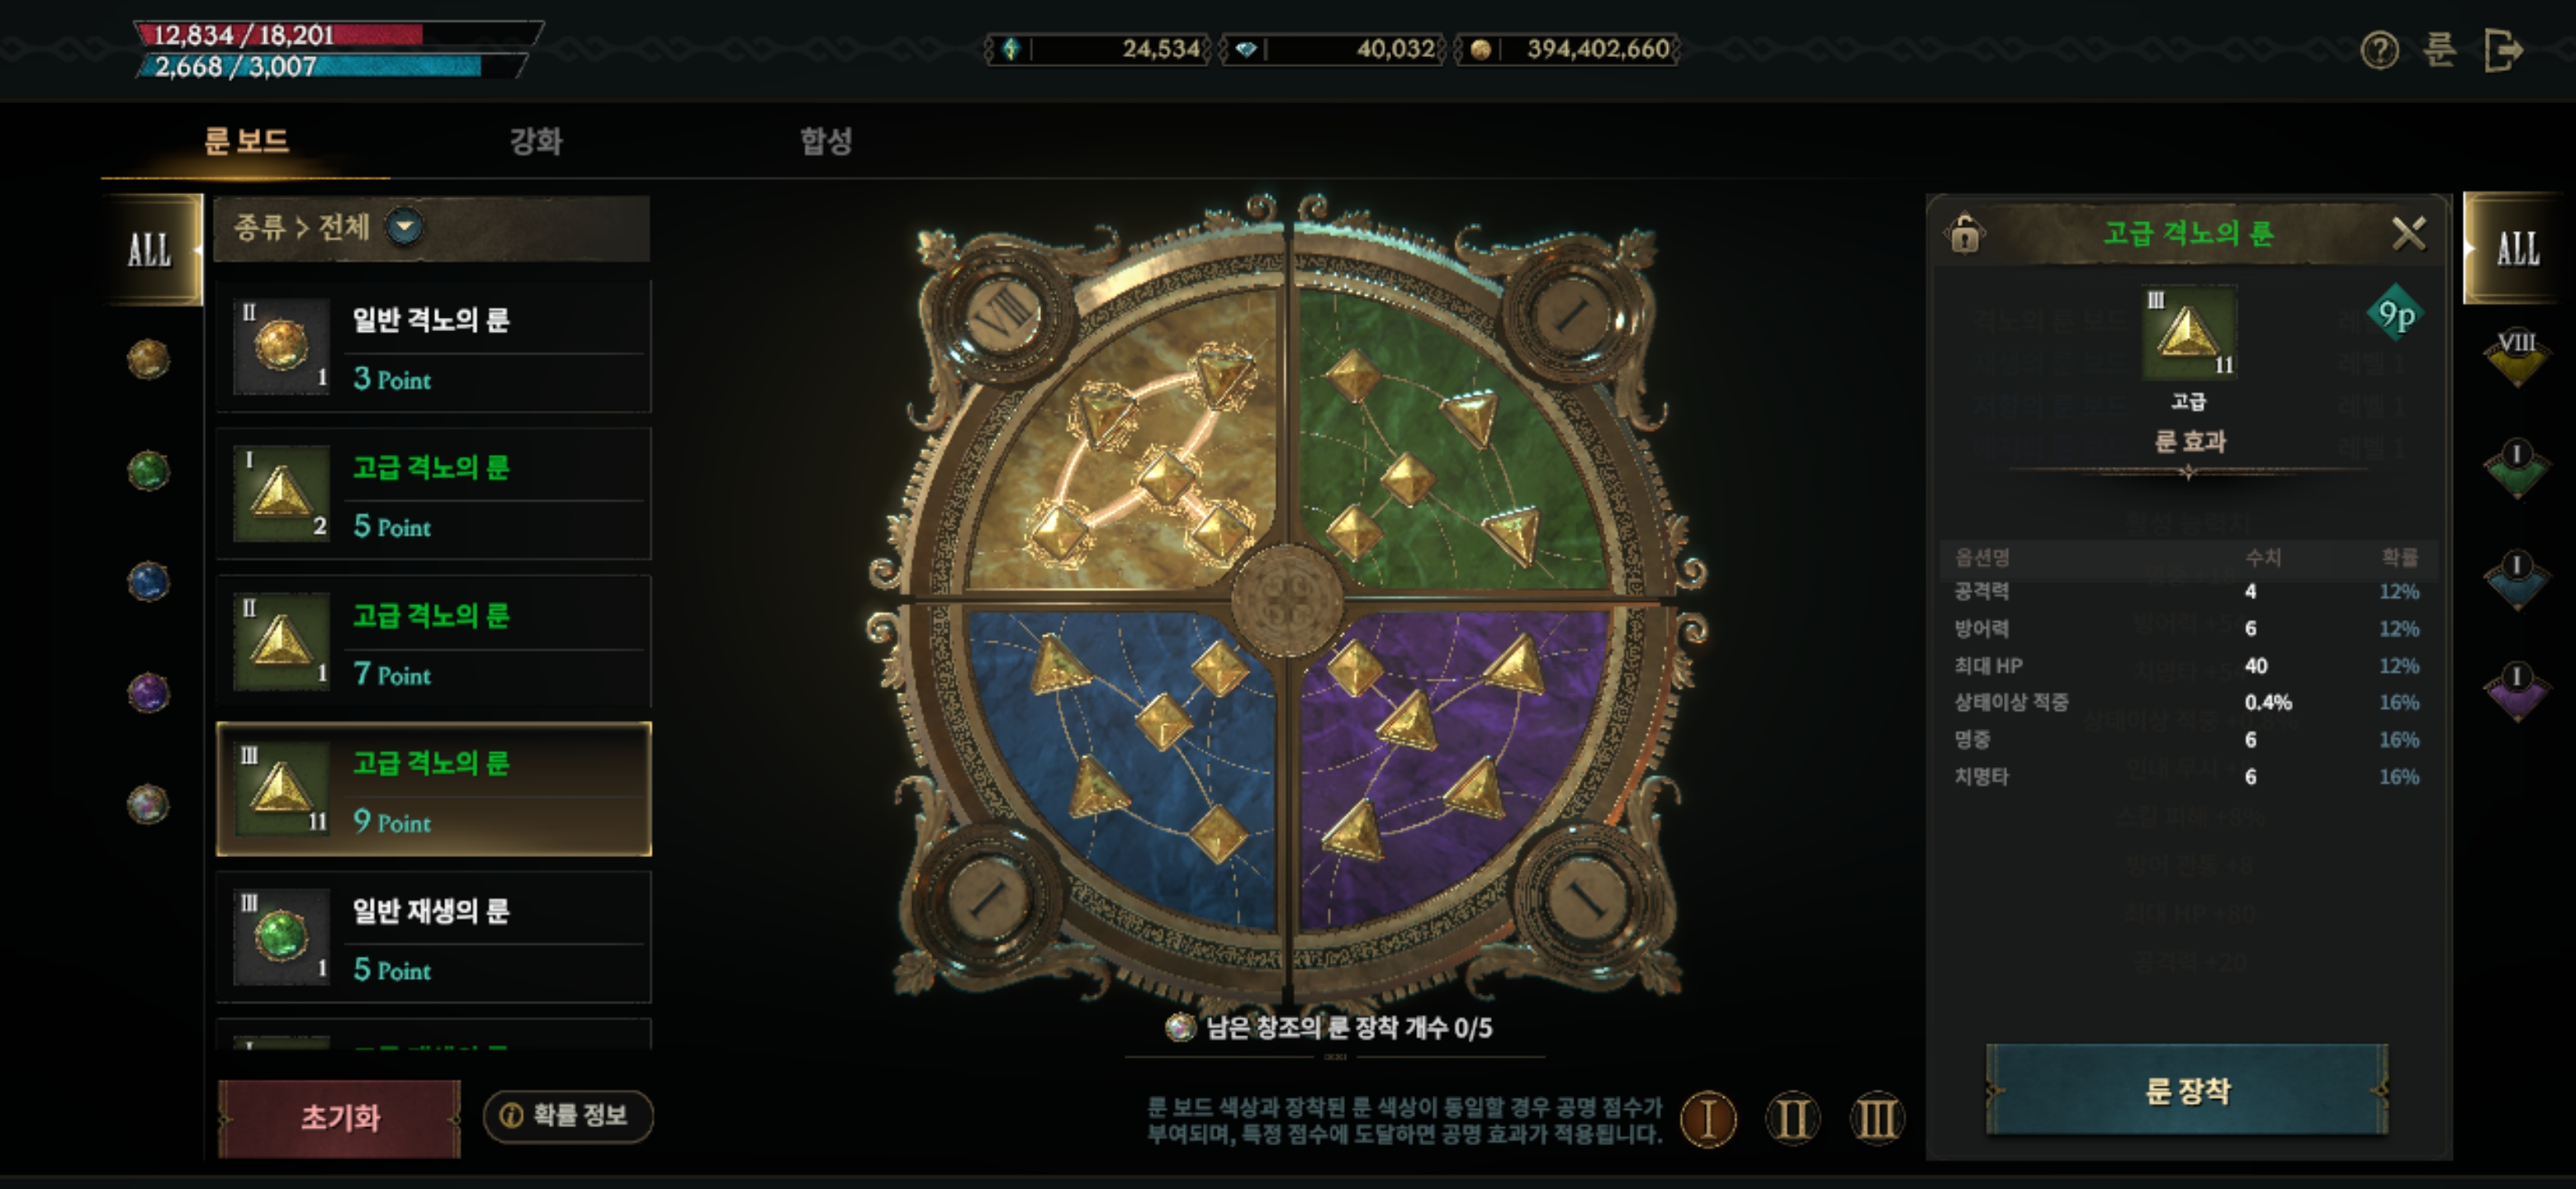
Task: Expand the 종류 > 전체 type dropdown
Action: tap(405, 227)
